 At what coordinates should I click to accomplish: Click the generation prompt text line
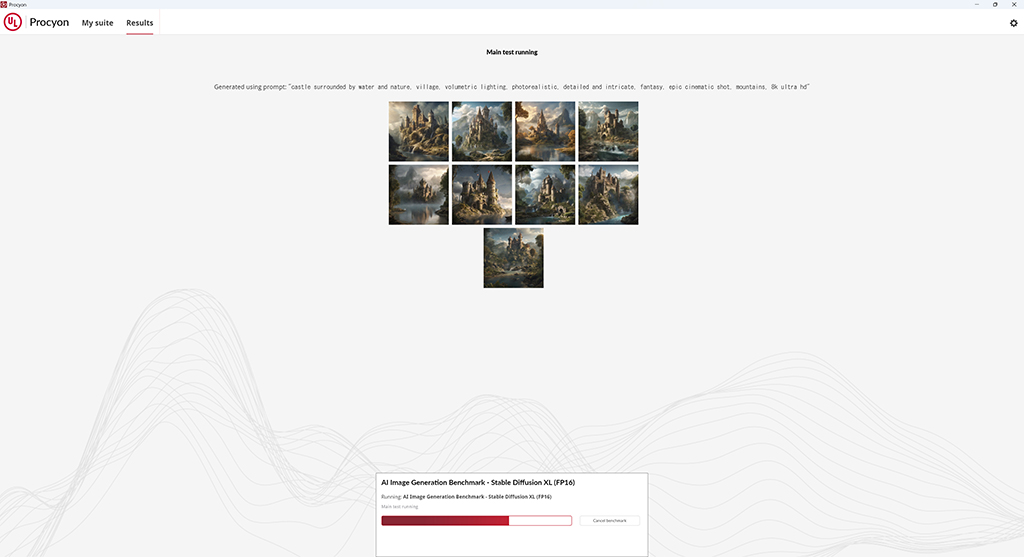511,87
